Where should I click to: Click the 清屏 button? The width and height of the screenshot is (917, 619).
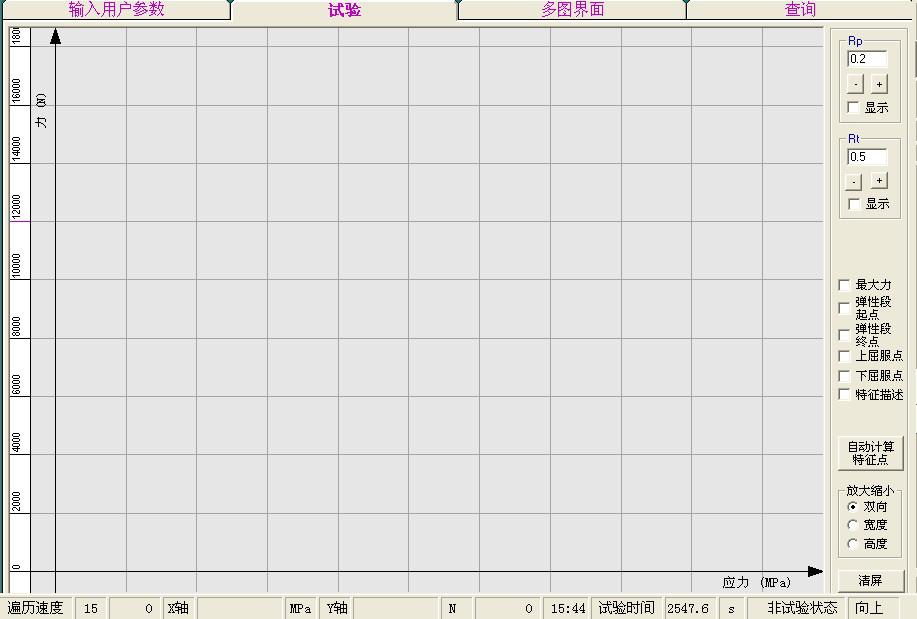(x=870, y=581)
